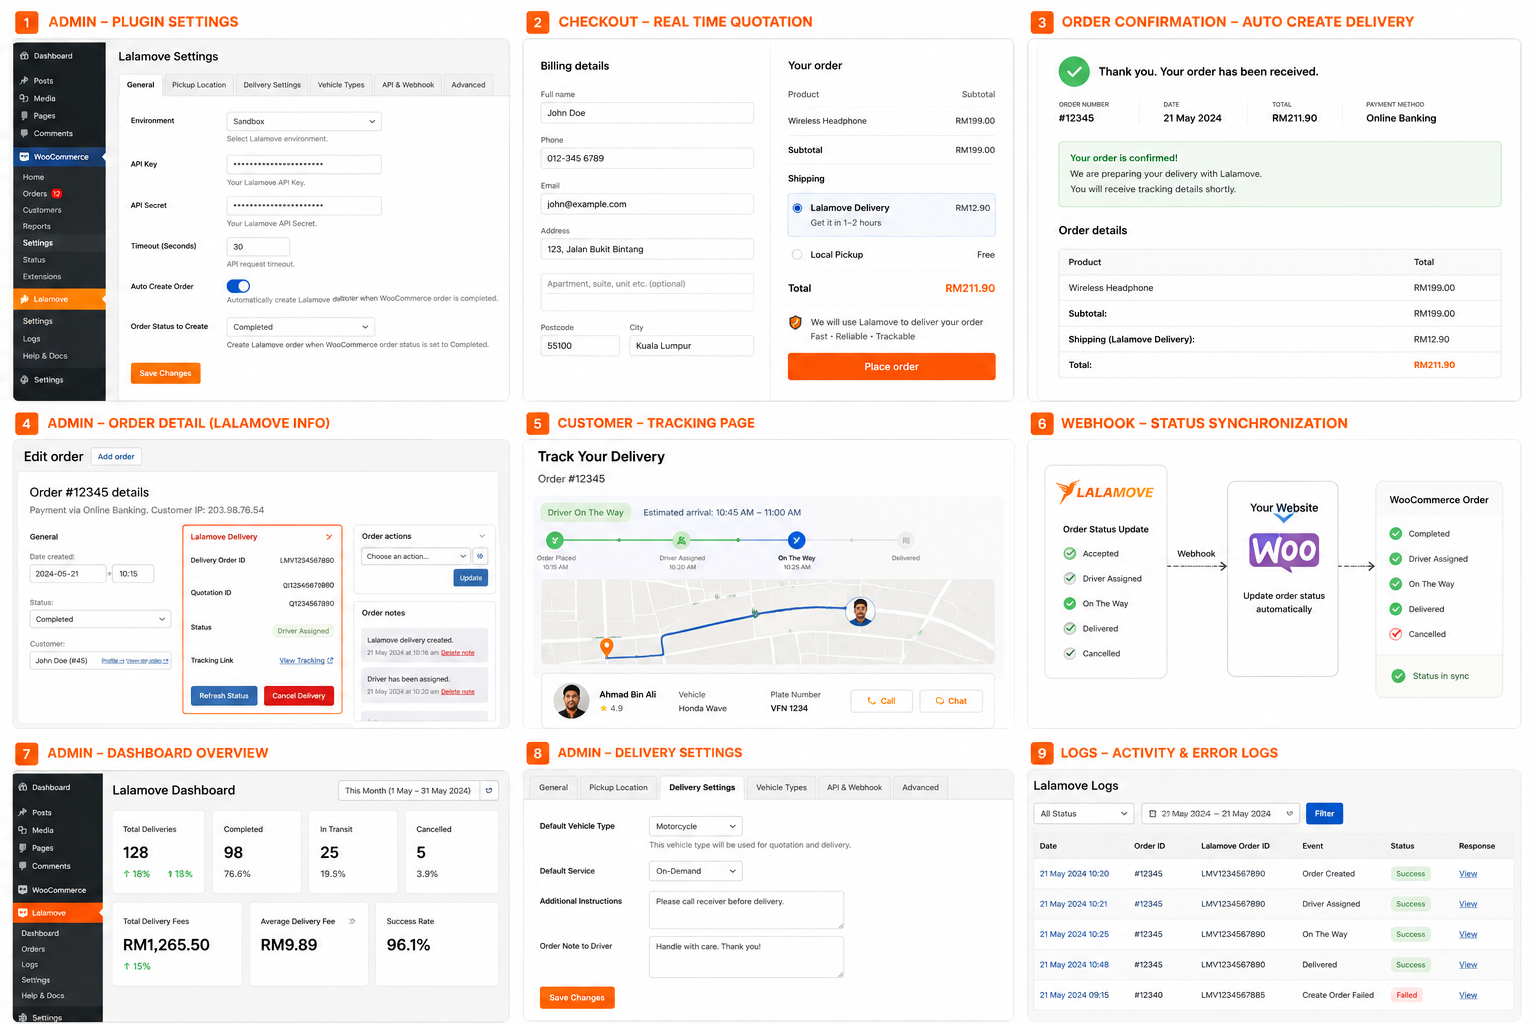Open Choose an action dropdown
This screenshot has width=1536, height=1024.
click(416, 556)
